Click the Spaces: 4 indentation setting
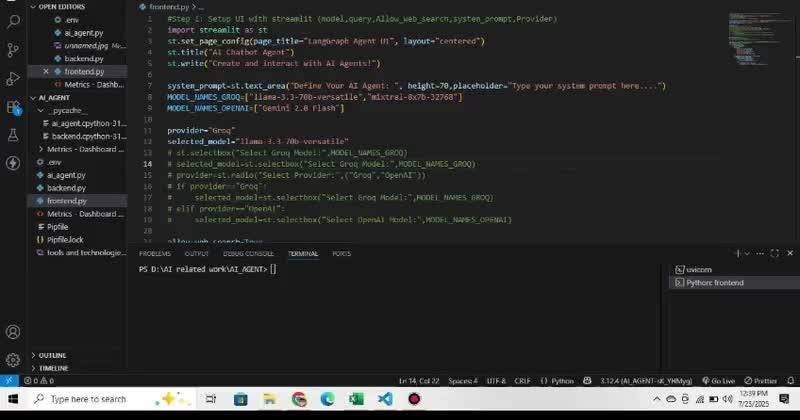This screenshot has height=420, width=800. coord(463,381)
